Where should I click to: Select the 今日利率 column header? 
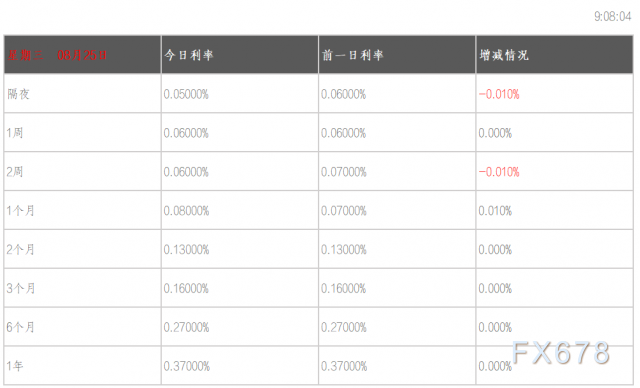pyautogui.click(x=189, y=55)
